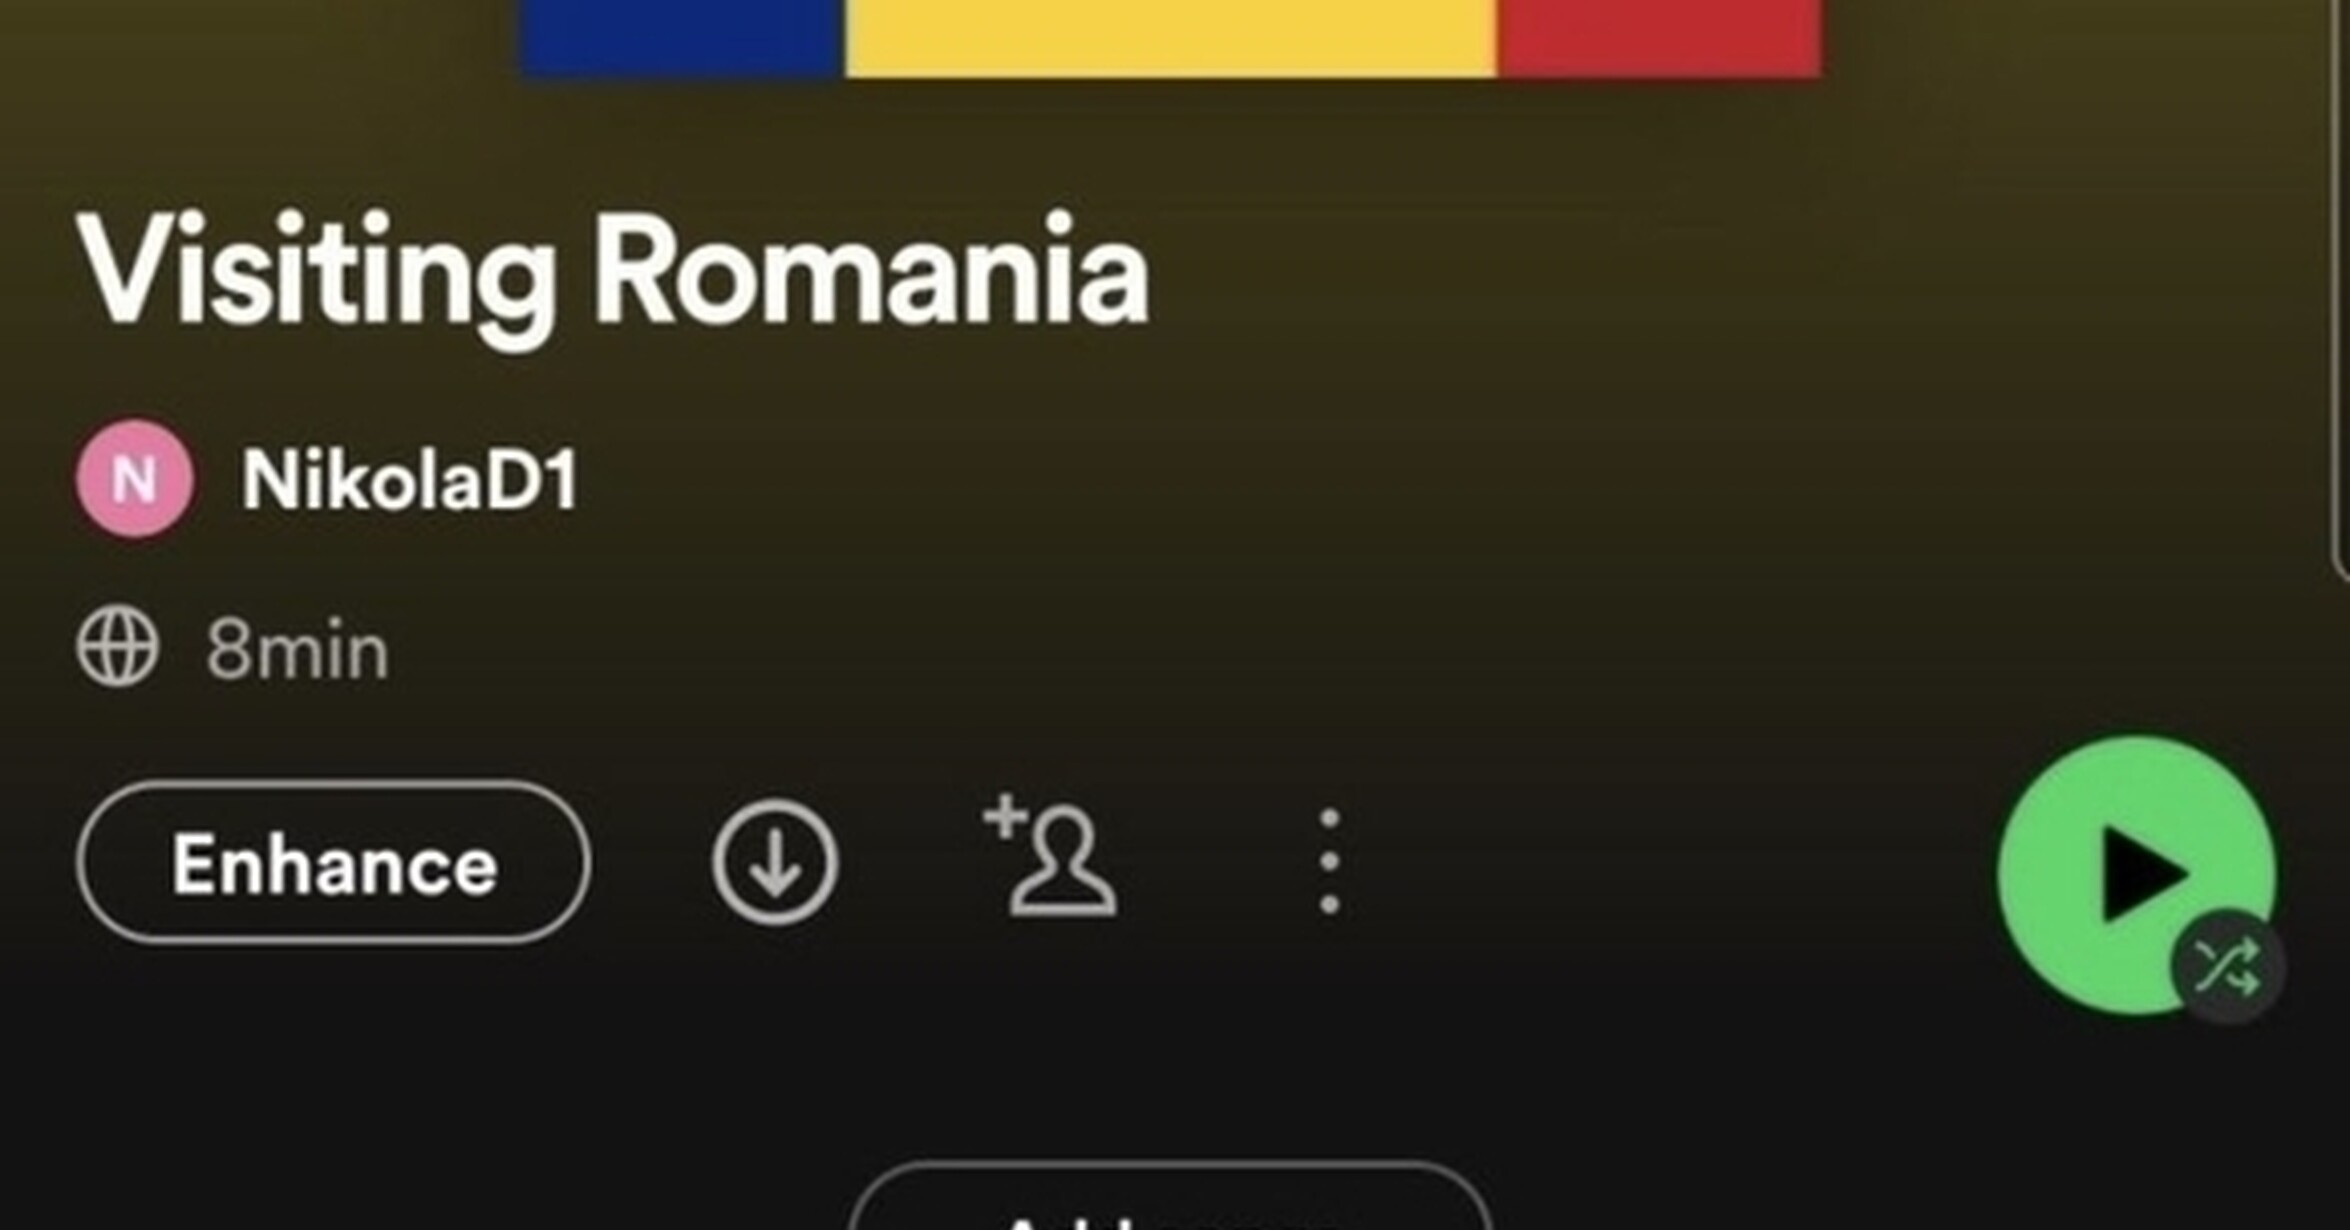The width and height of the screenshot is (2350, 1230).
Task: Click blue stripe of playlist cover
Action: coord(681,38)
